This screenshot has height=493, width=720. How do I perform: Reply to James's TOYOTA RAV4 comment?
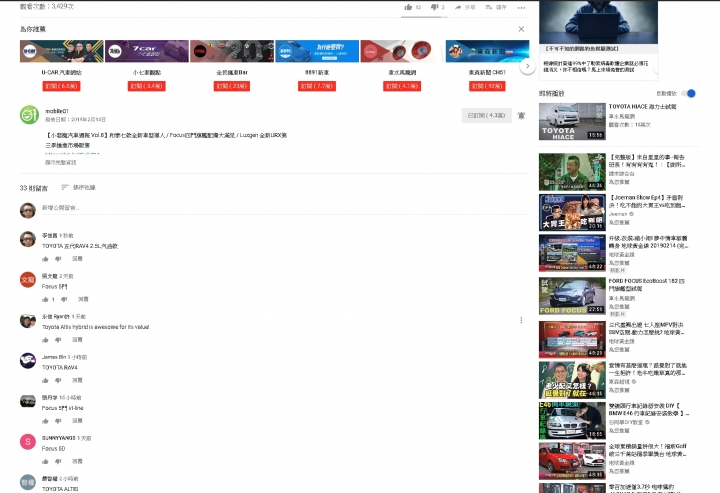coord(77,380)
